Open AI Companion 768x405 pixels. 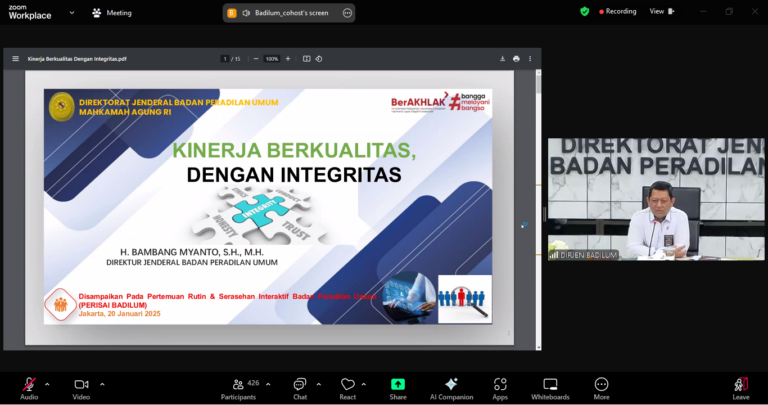pyautogui.click(x=450, y=386)
